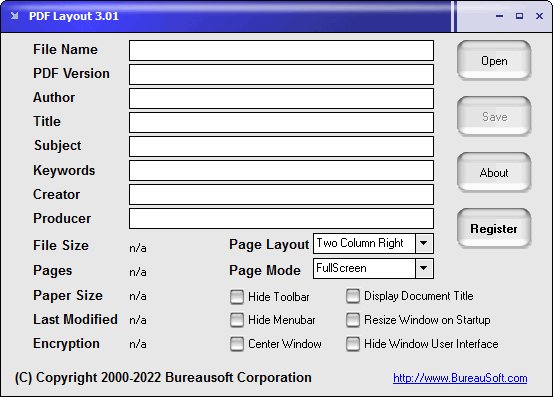The width and height of the screenshot is (553, 397).
Task: Click the Creator text box
Action: coord(281,194)
